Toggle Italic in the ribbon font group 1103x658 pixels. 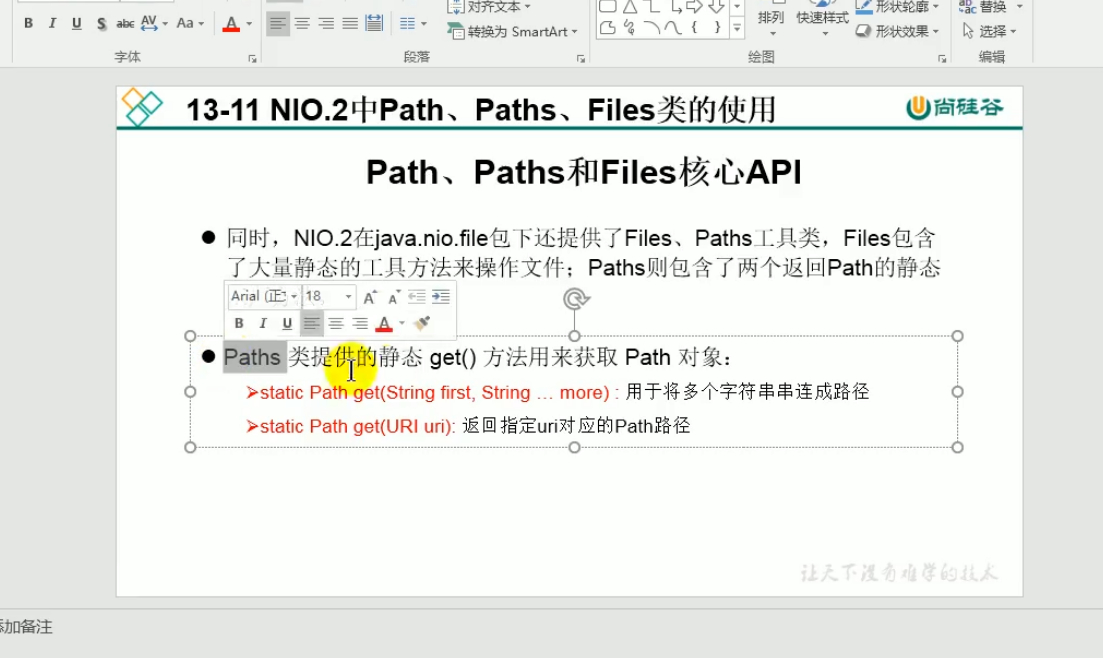click(52, 23)
